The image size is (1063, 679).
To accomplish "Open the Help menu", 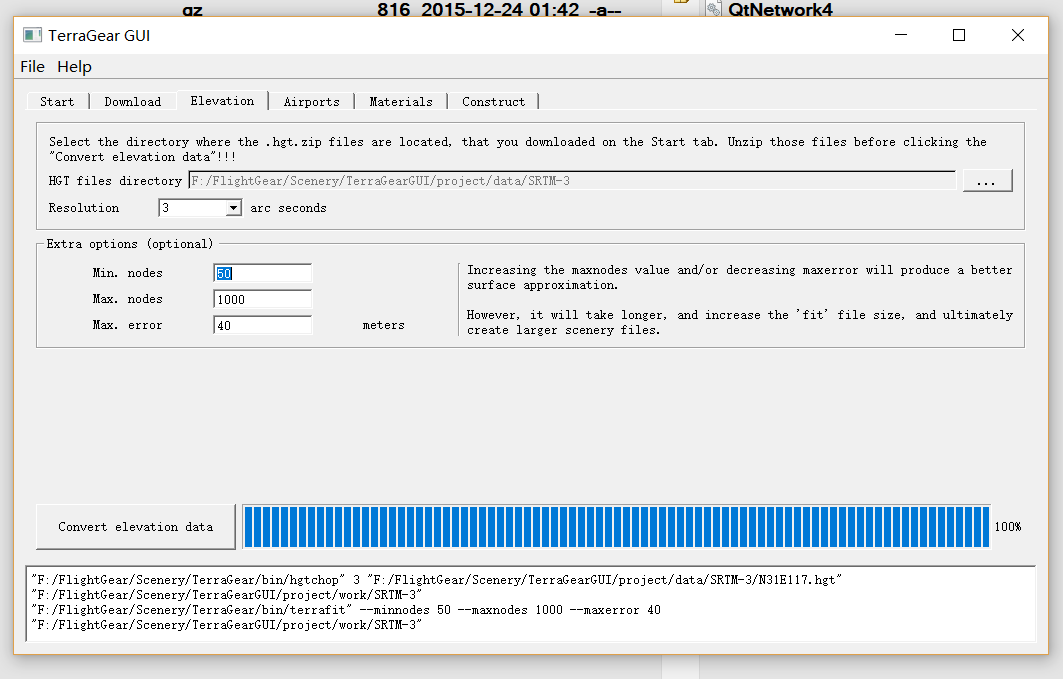I will point(74,66).
